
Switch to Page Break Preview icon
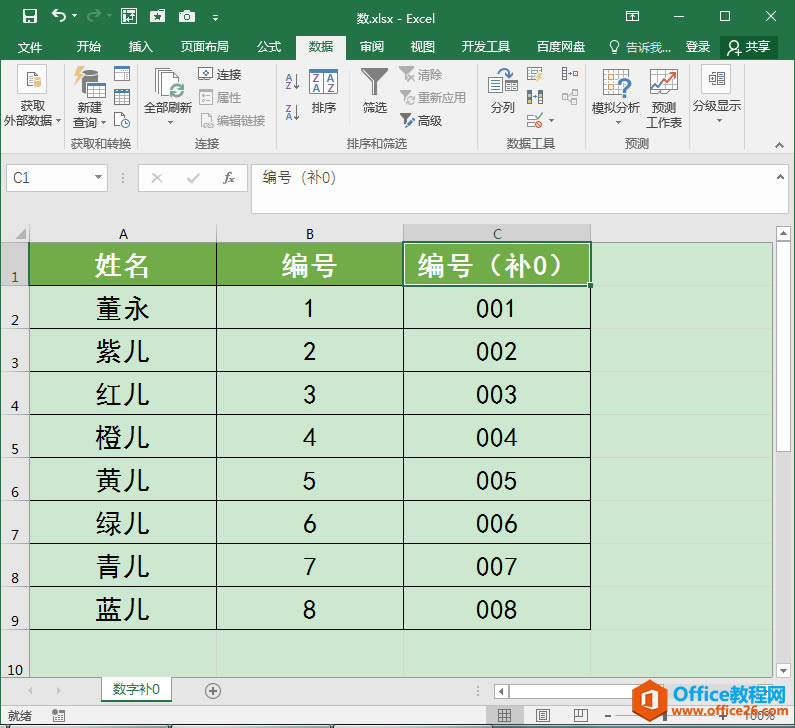coord(581,715)
